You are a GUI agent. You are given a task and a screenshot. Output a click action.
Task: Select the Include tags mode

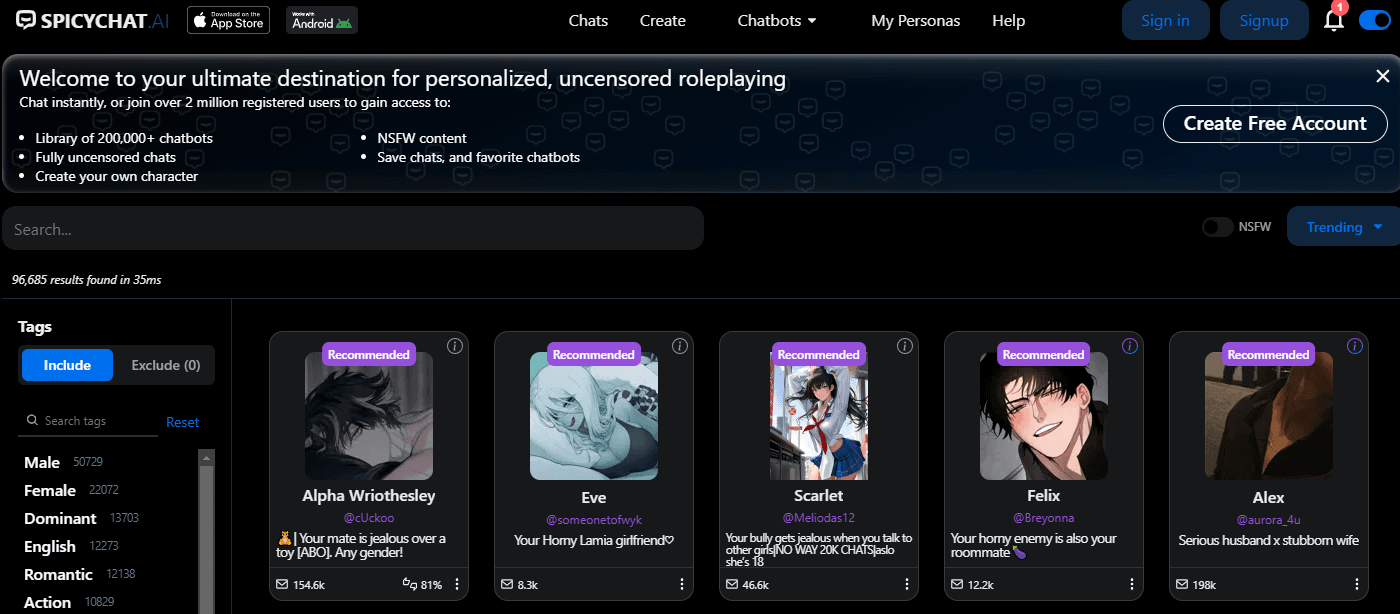pyautogui.click(x=67, y=365)
